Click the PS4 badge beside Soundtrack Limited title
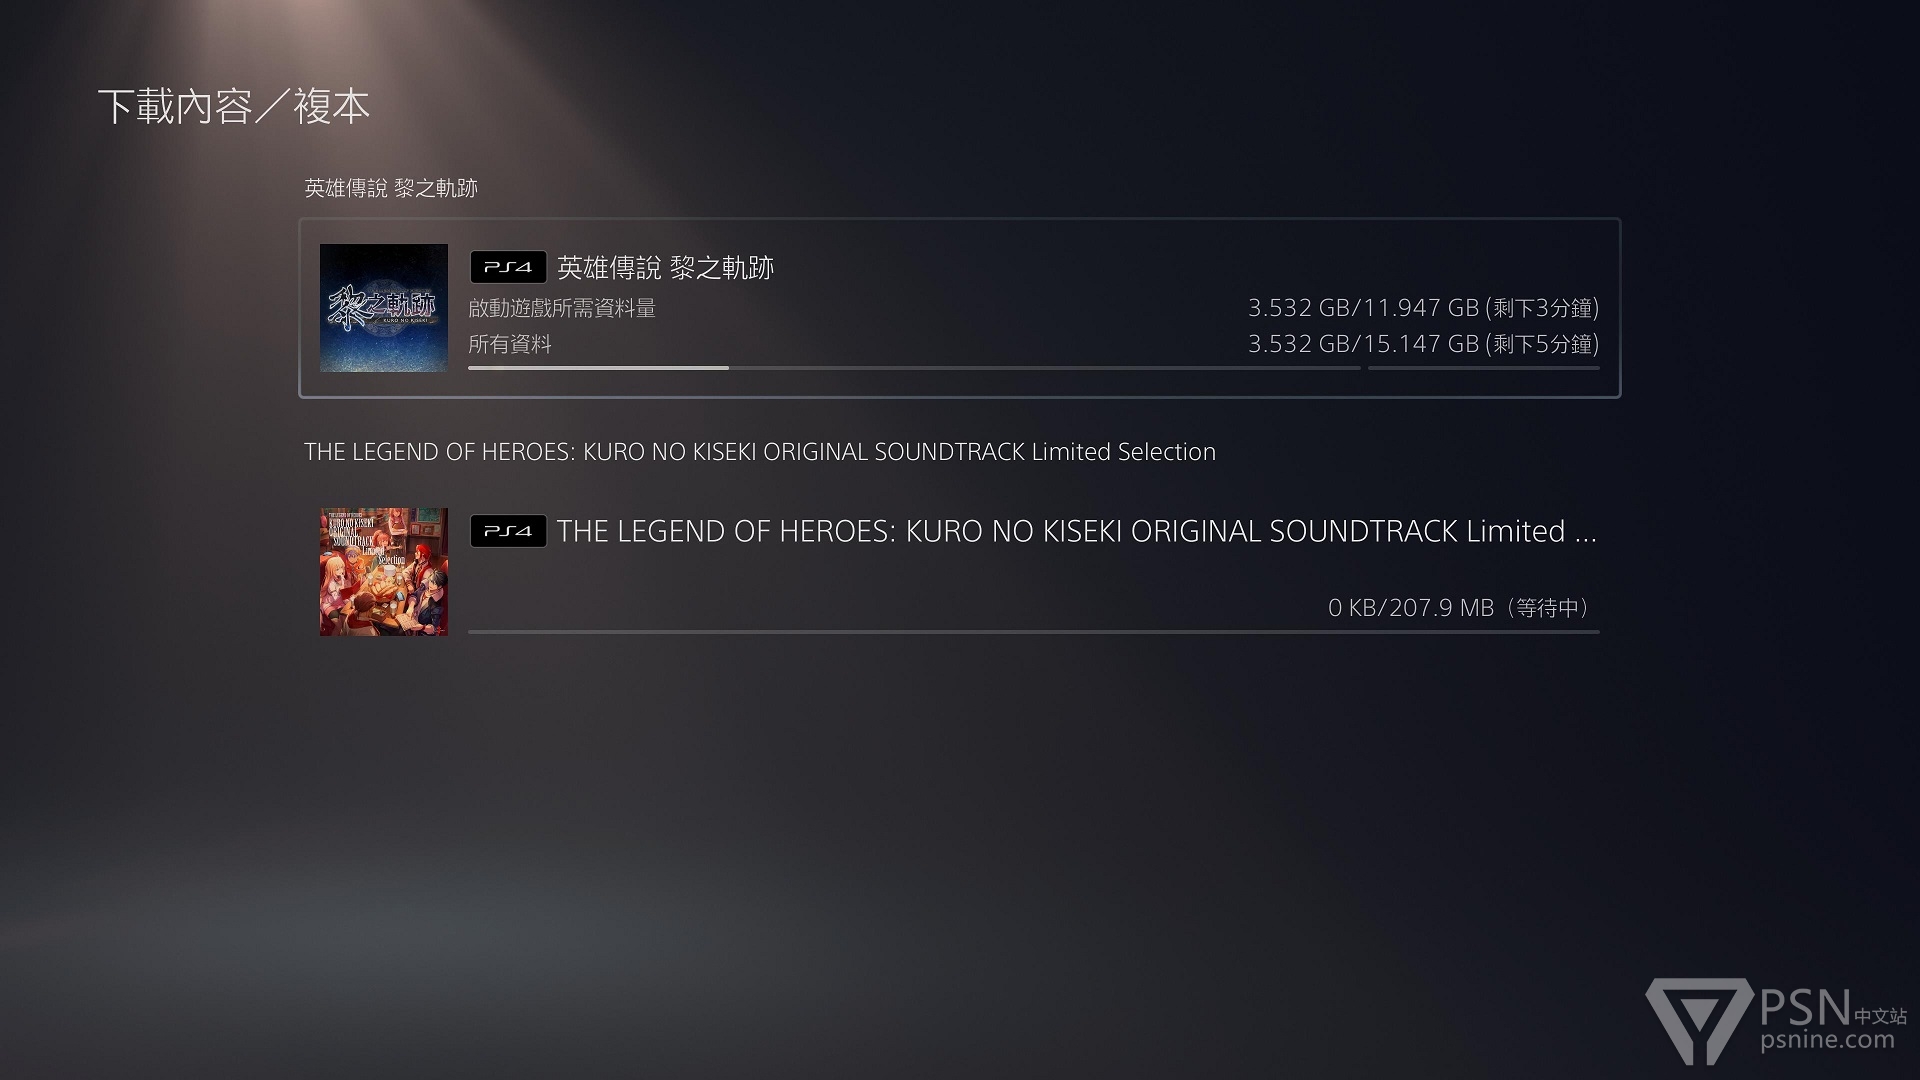Viewport: 1920px width, 1080px height. tap(508, 531)
